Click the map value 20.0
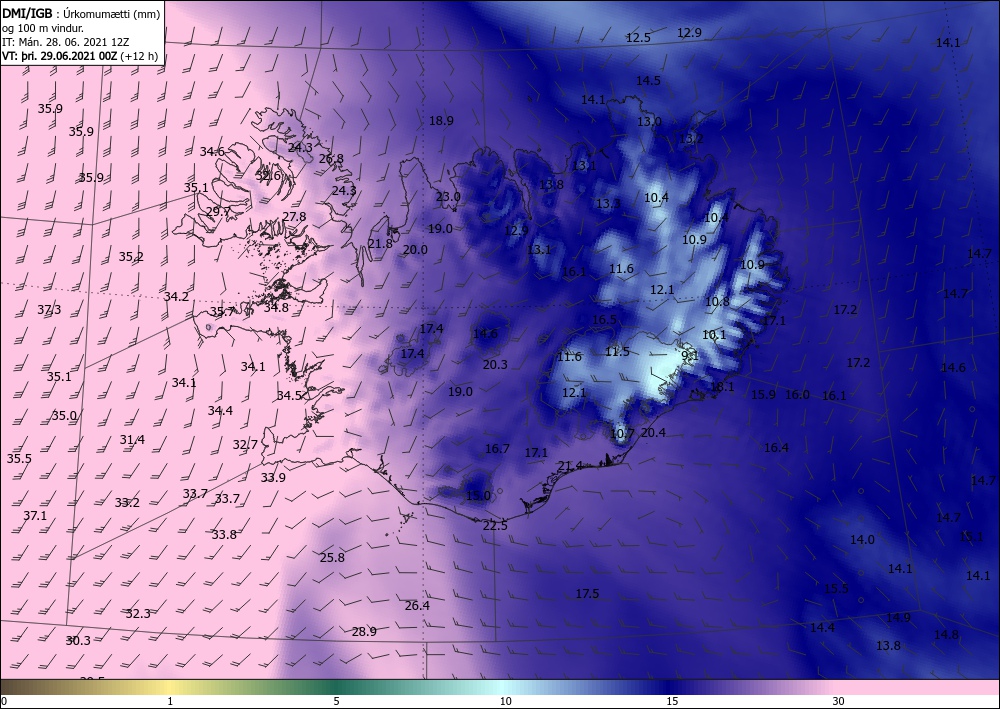Viewport: 1000px width, 709px height. click(x=415, y=249)
